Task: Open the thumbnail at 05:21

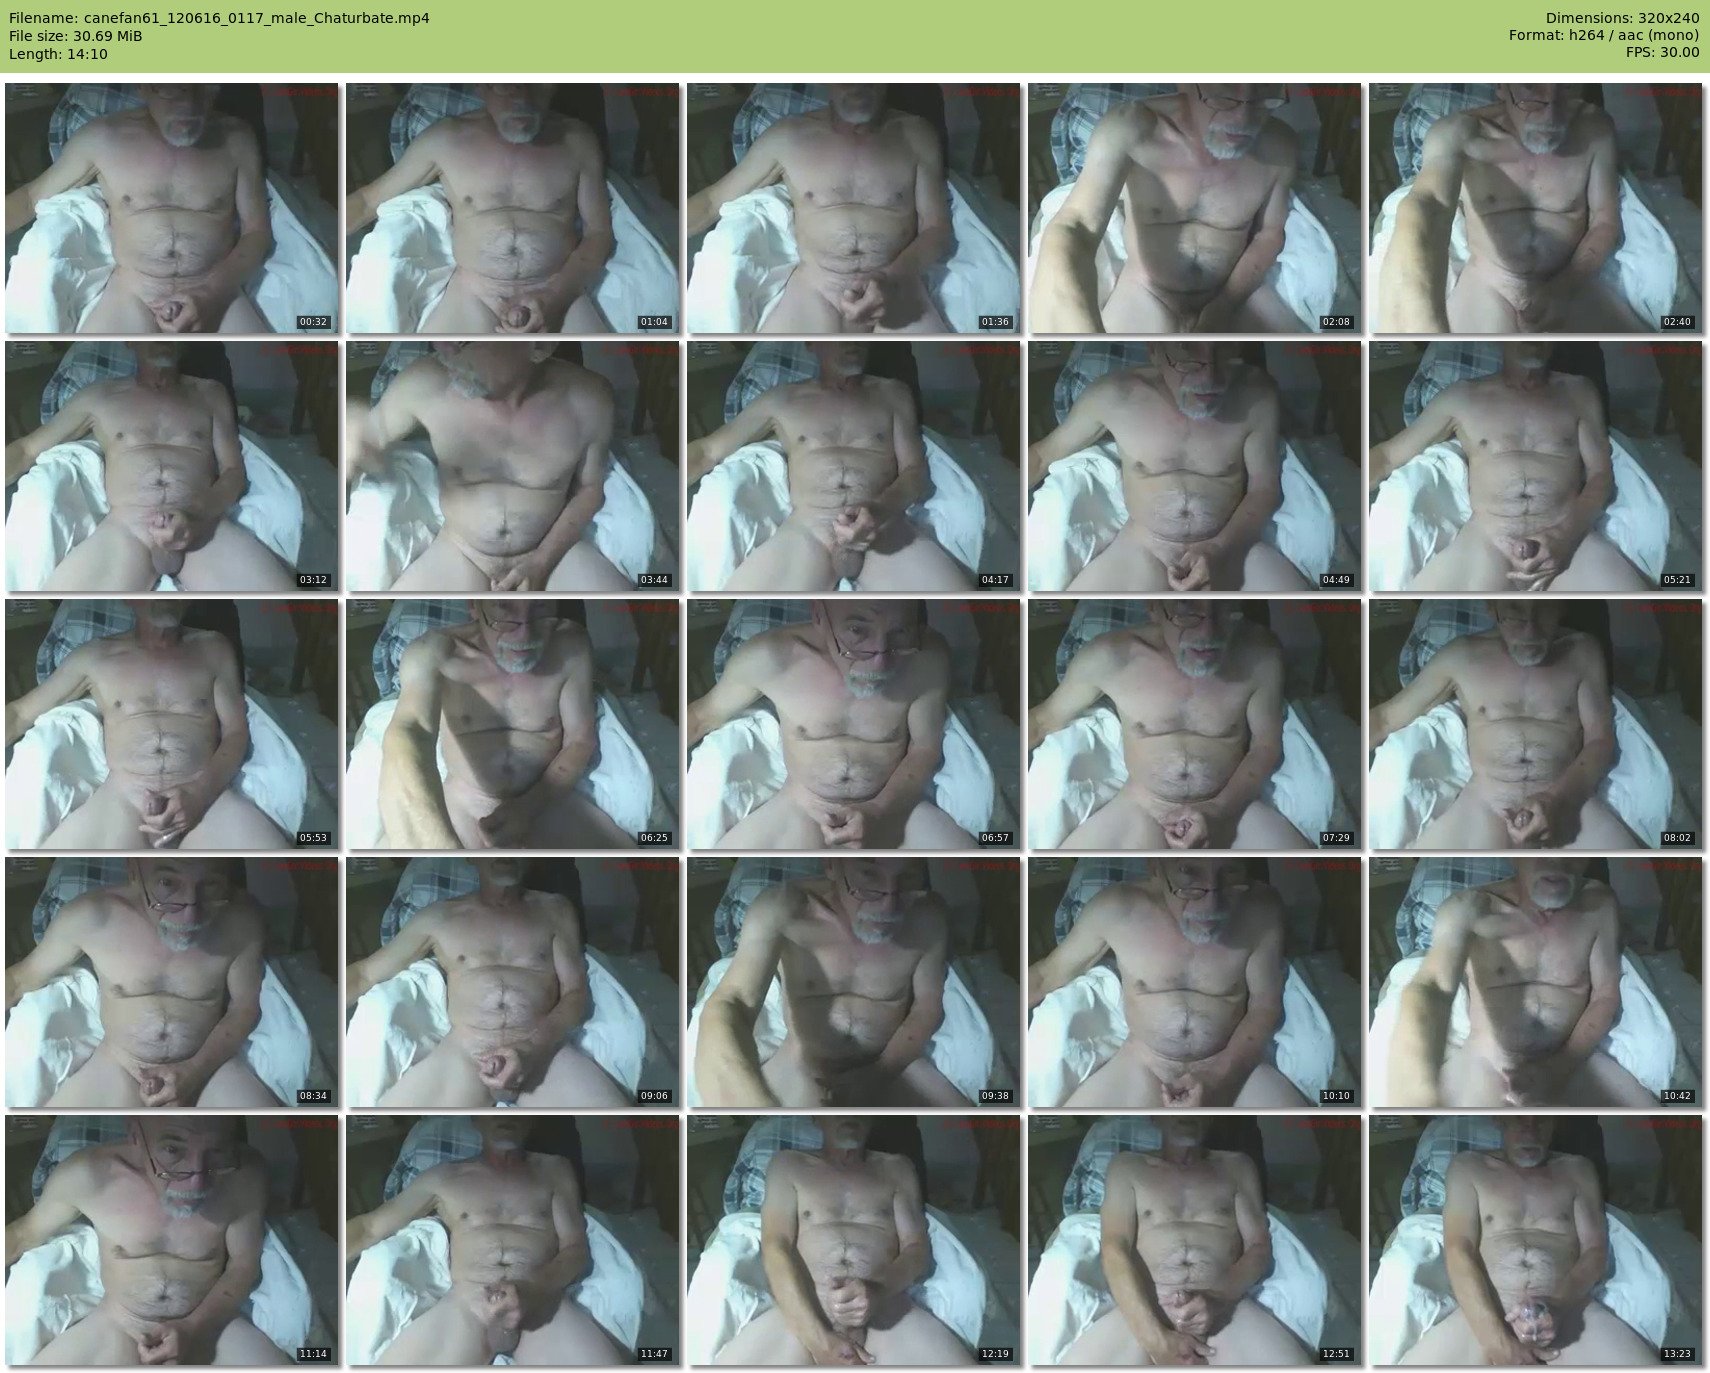Action: pos(1535,466)
